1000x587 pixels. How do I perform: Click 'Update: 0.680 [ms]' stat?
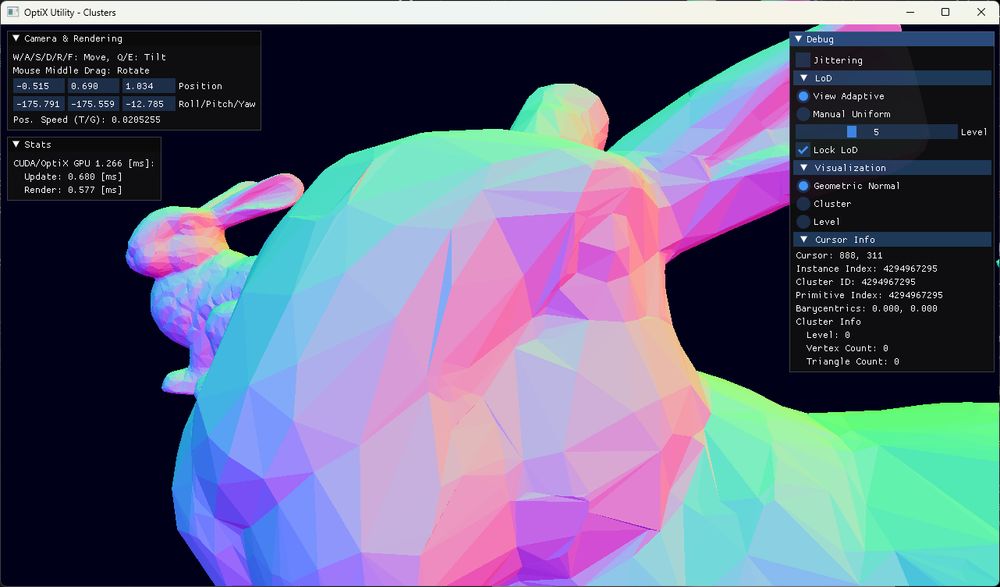73,177
